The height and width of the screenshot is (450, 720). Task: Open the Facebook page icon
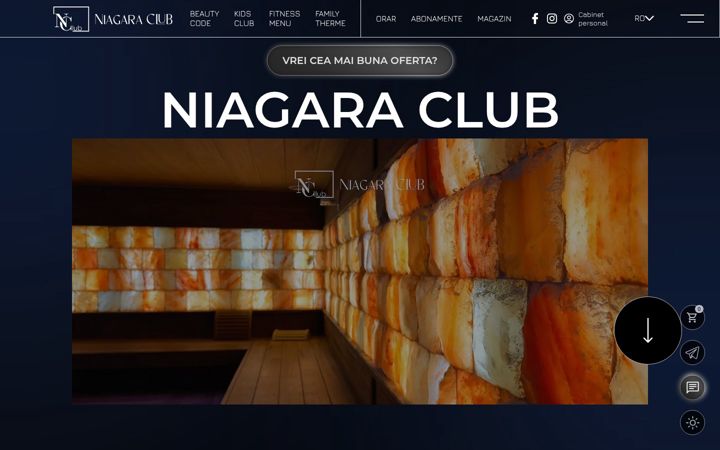(x=535, y=18)
